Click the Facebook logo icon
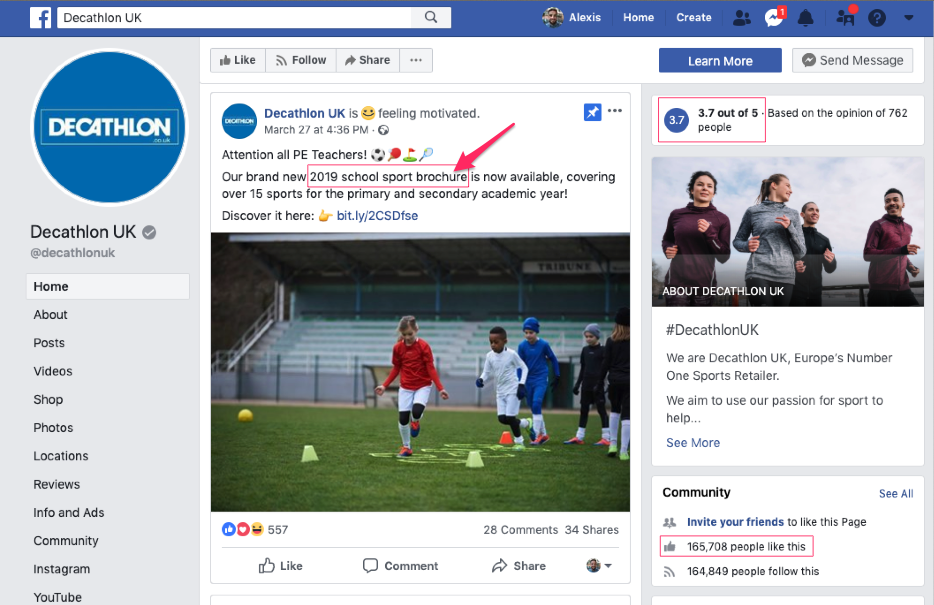 click(41, 18)
